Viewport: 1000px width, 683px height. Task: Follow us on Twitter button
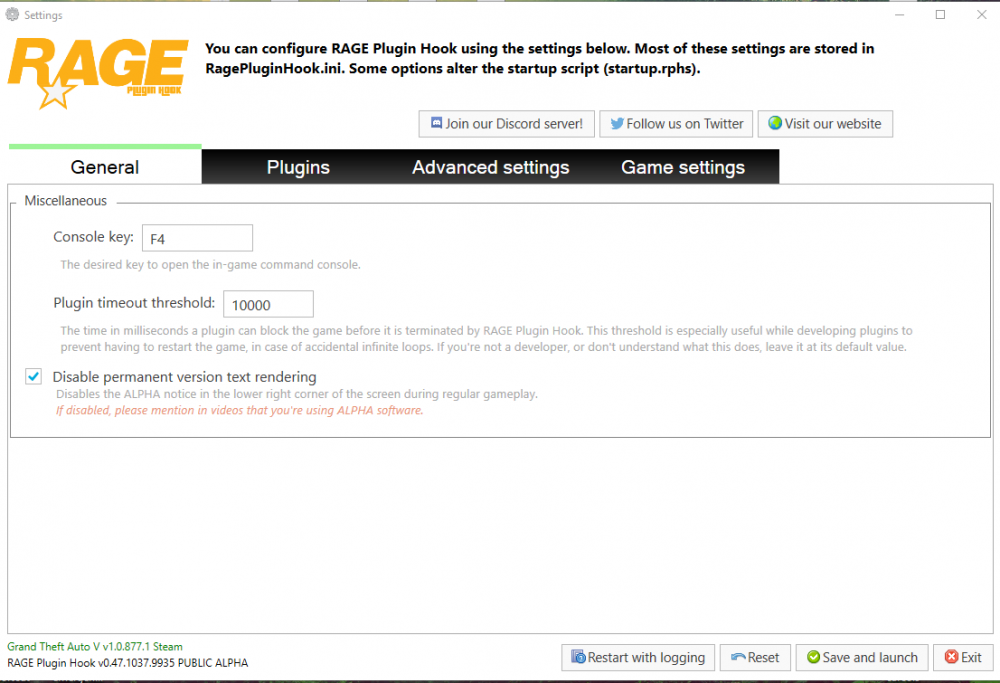676,124
